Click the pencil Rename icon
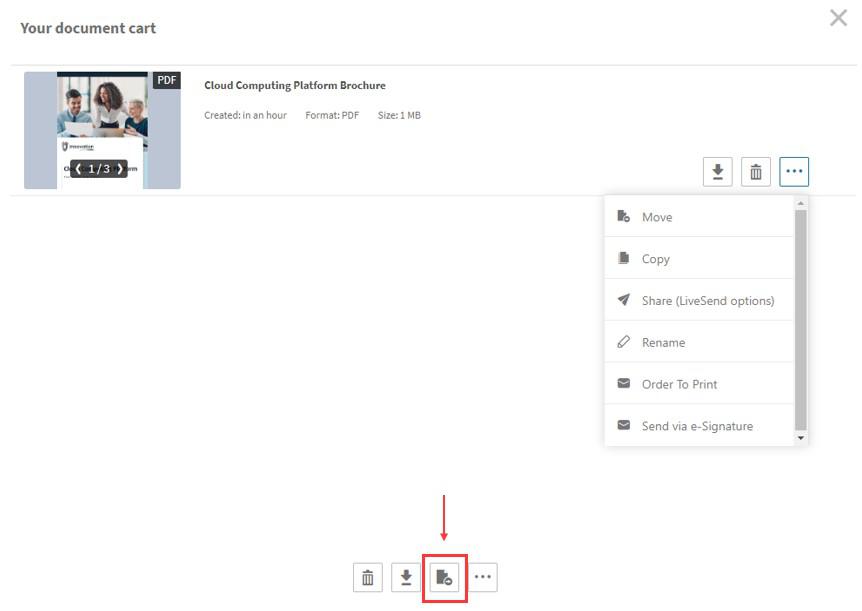The width and height of the screenshot is (862, 611). (623, 342)
